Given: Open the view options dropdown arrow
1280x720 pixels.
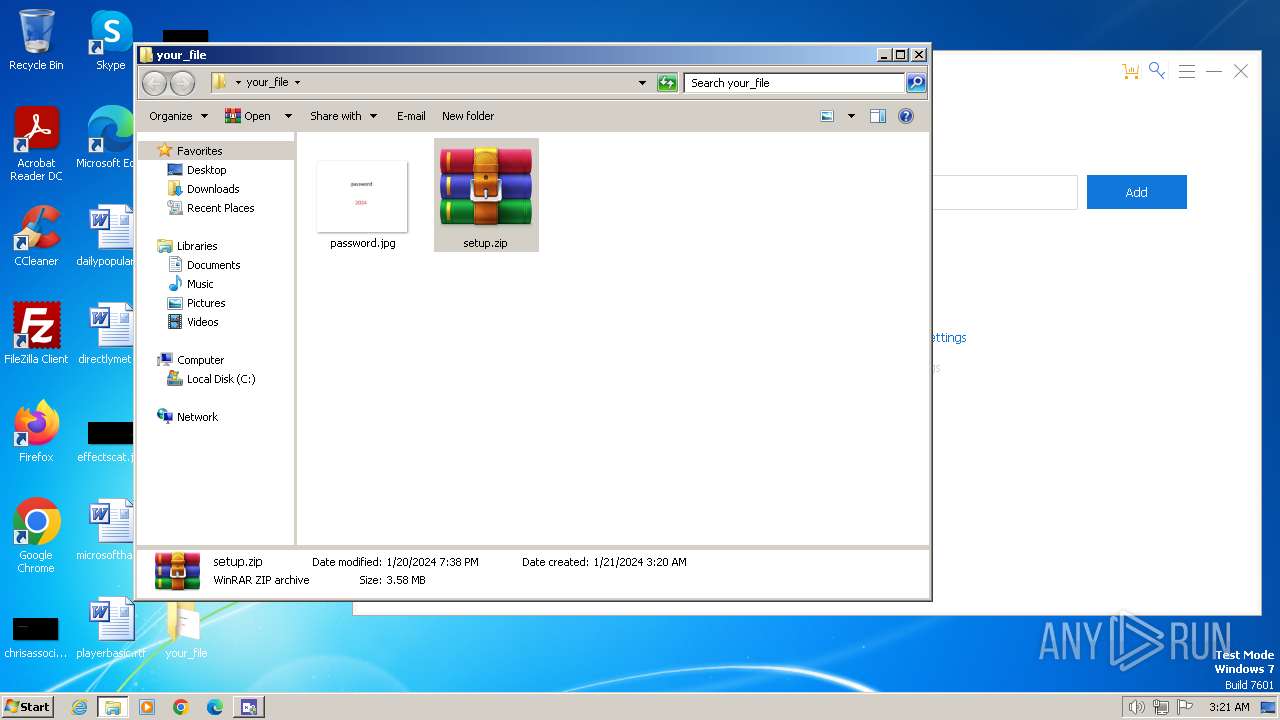Looking at the screenshot, I should (x=851, y=116).
